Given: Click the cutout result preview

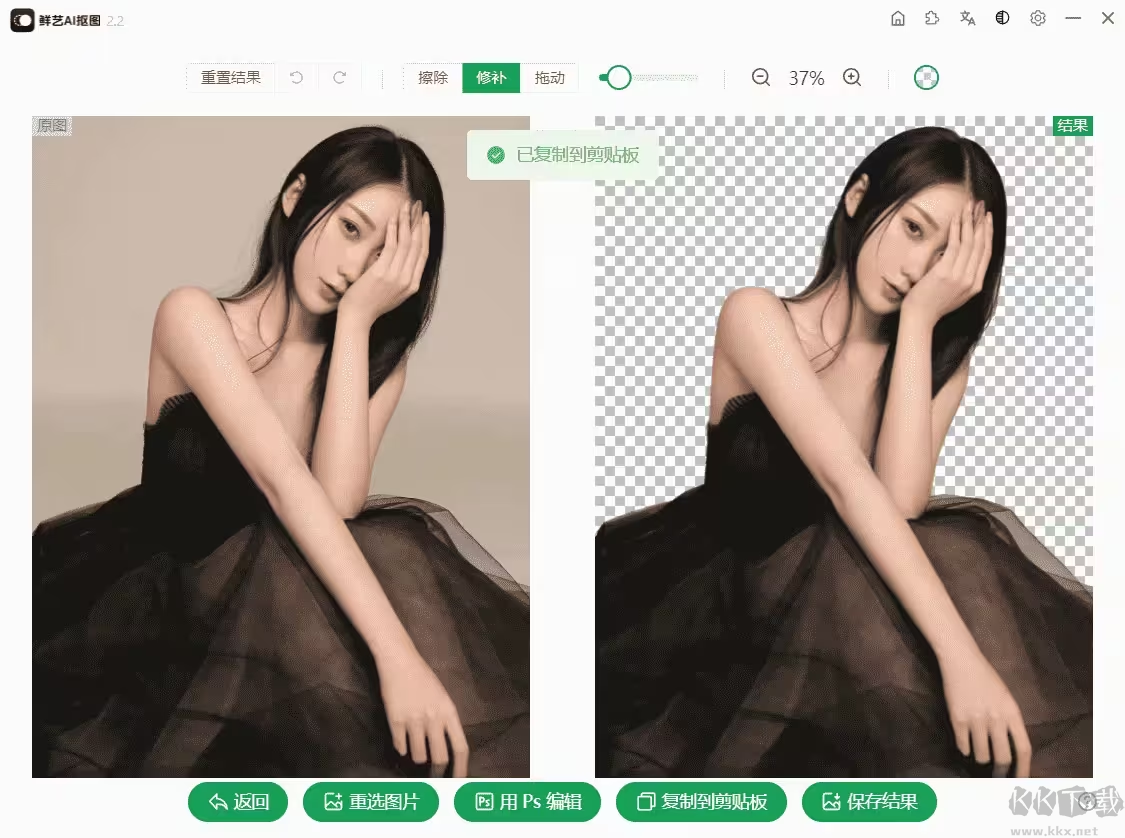Looking at the screenshot, I should click(x=844, y=446).
